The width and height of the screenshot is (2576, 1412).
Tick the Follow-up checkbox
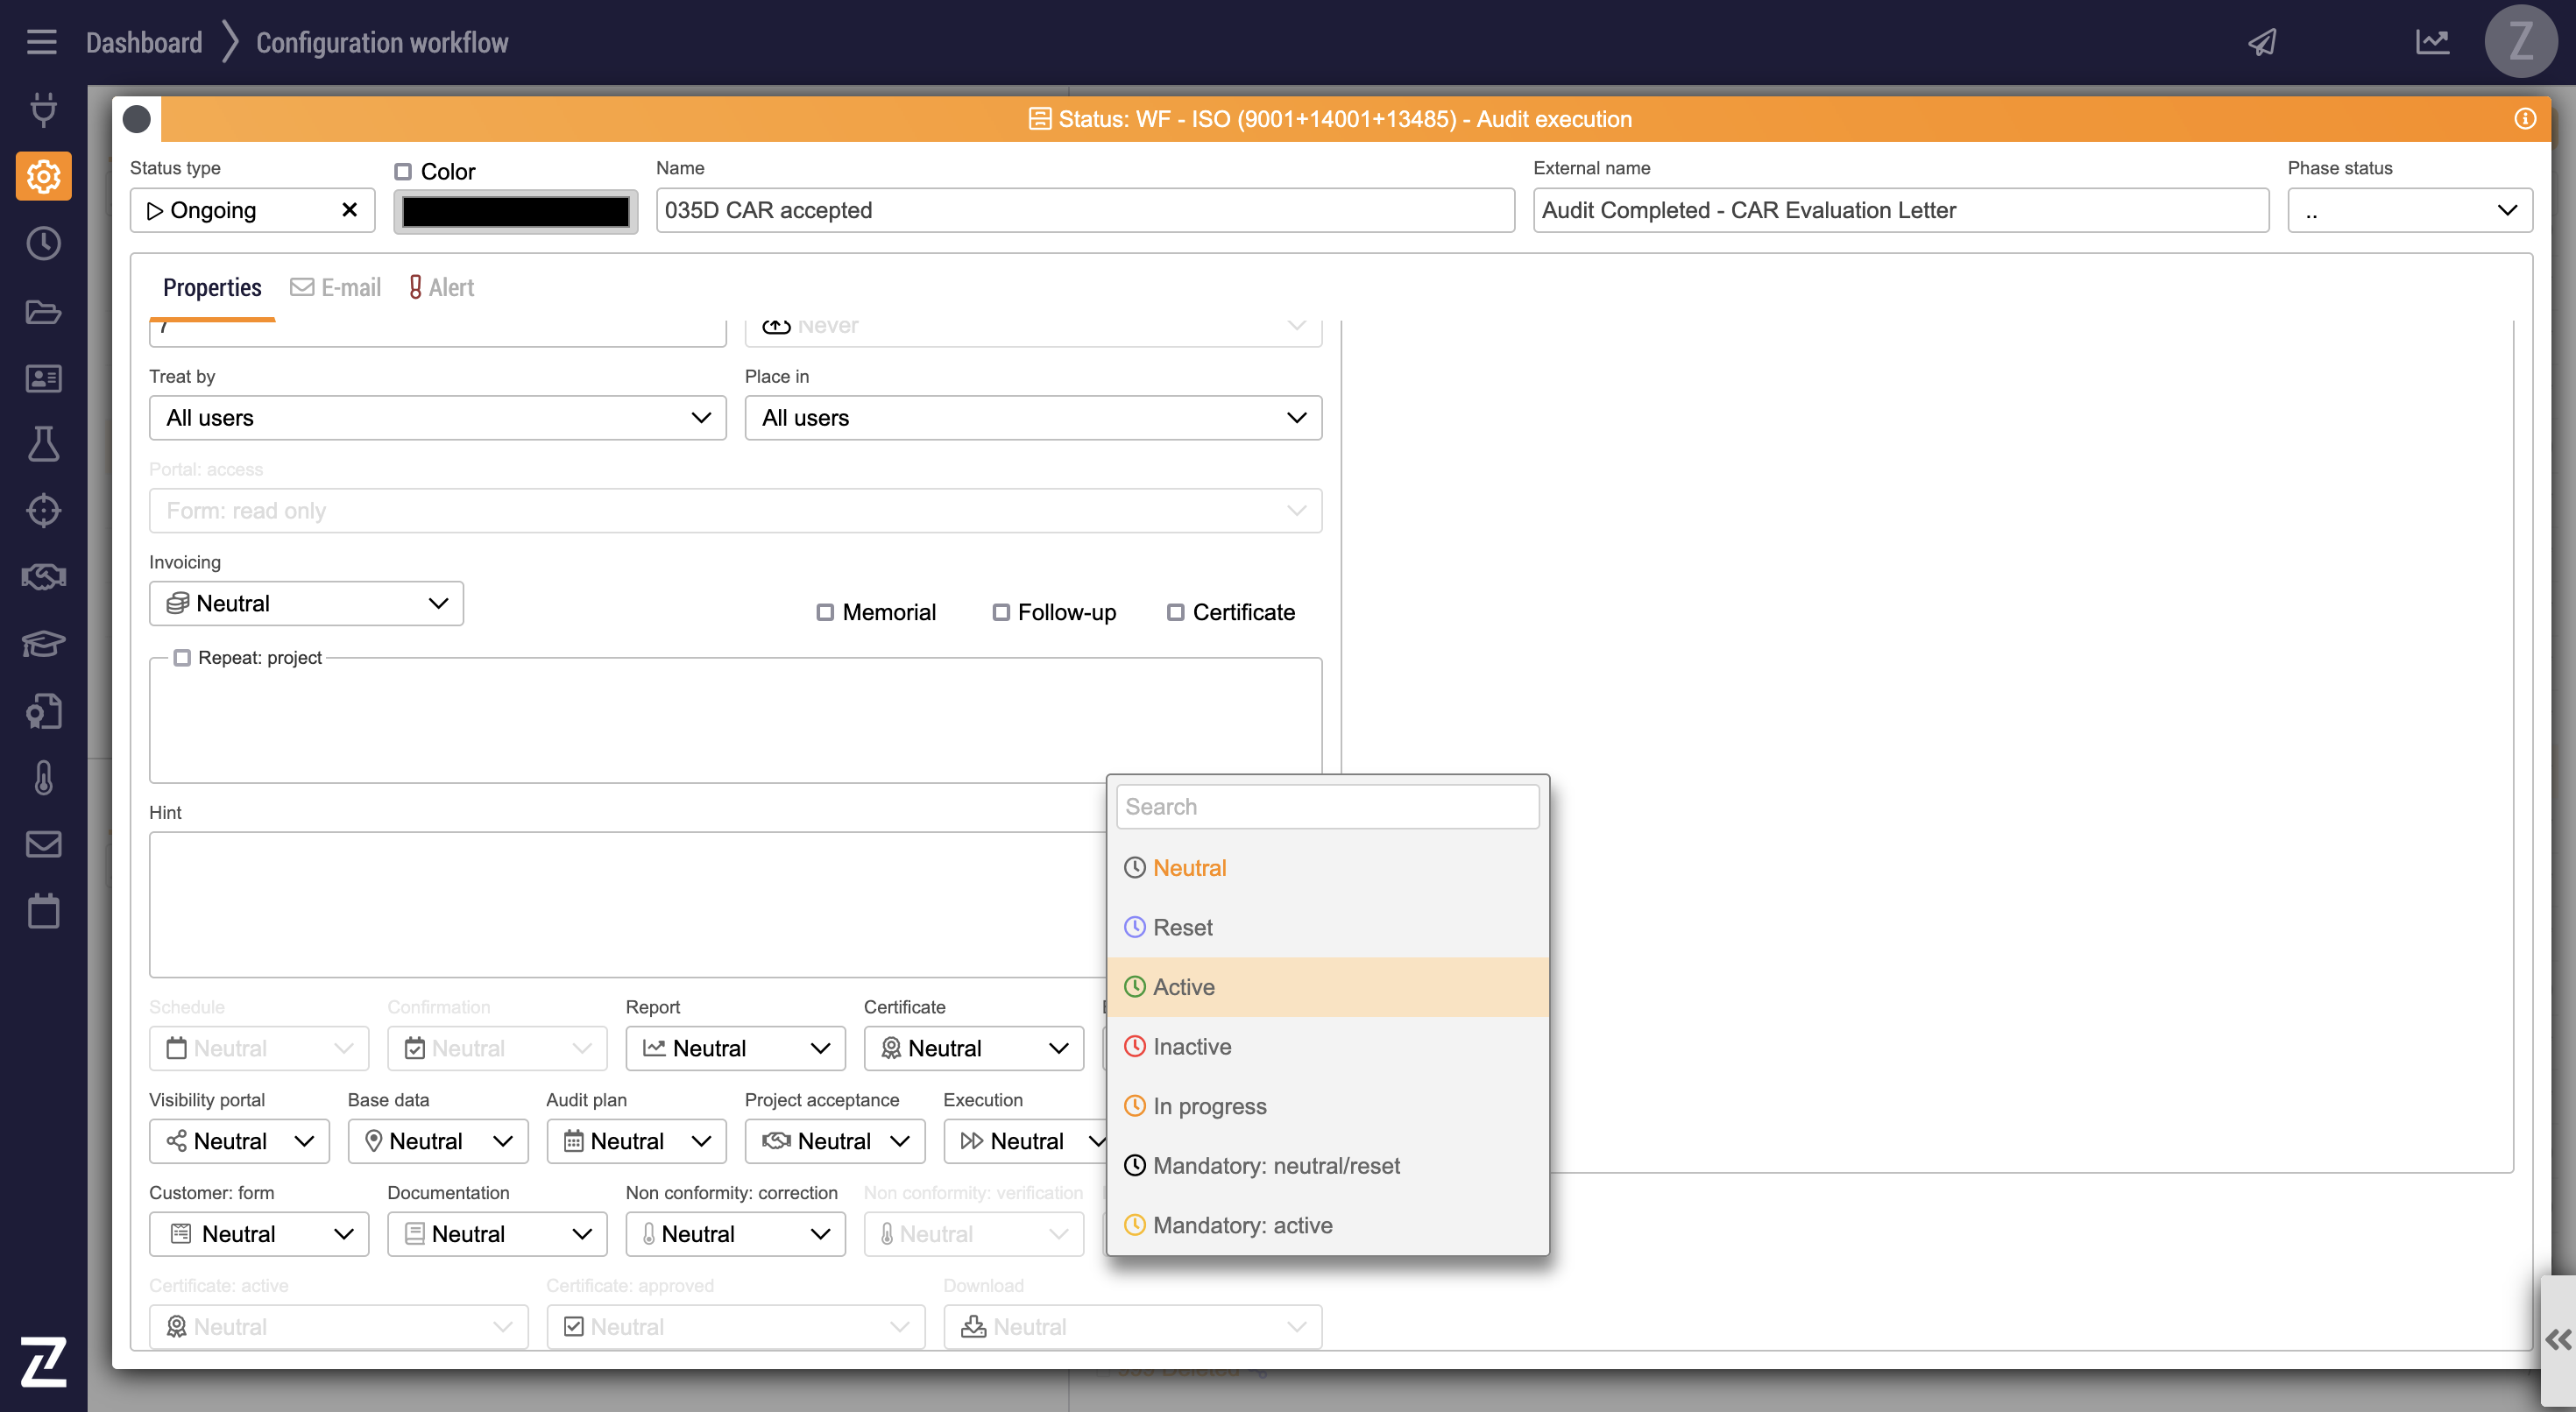[x=1000, y=612]
